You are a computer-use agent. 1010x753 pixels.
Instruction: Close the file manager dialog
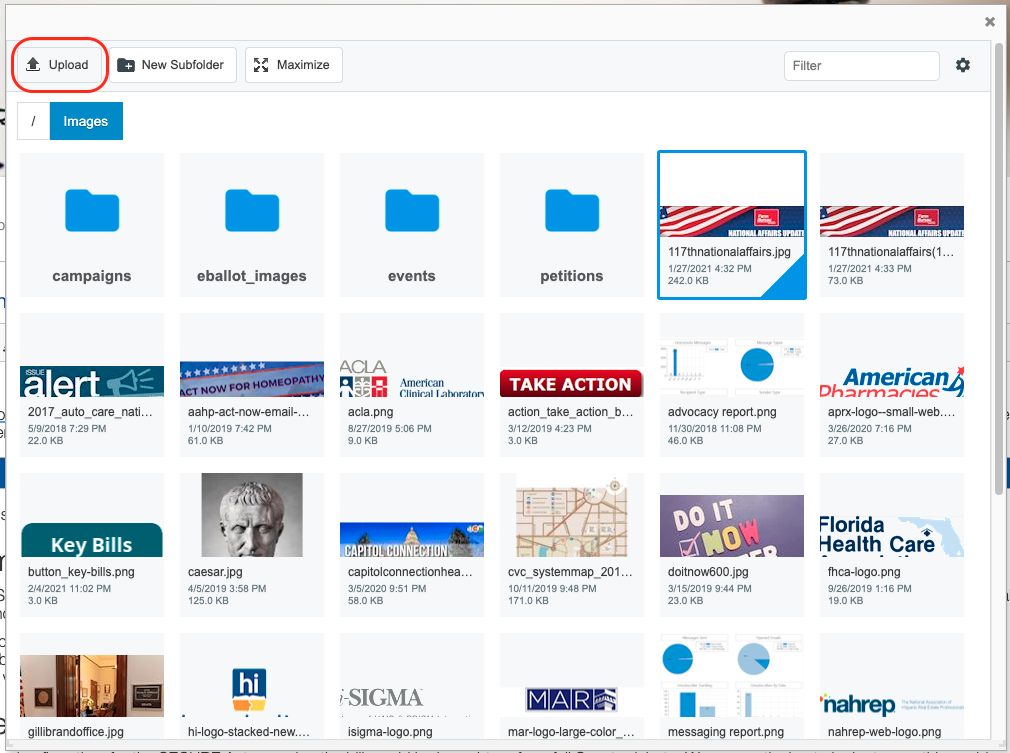[989, 22]
